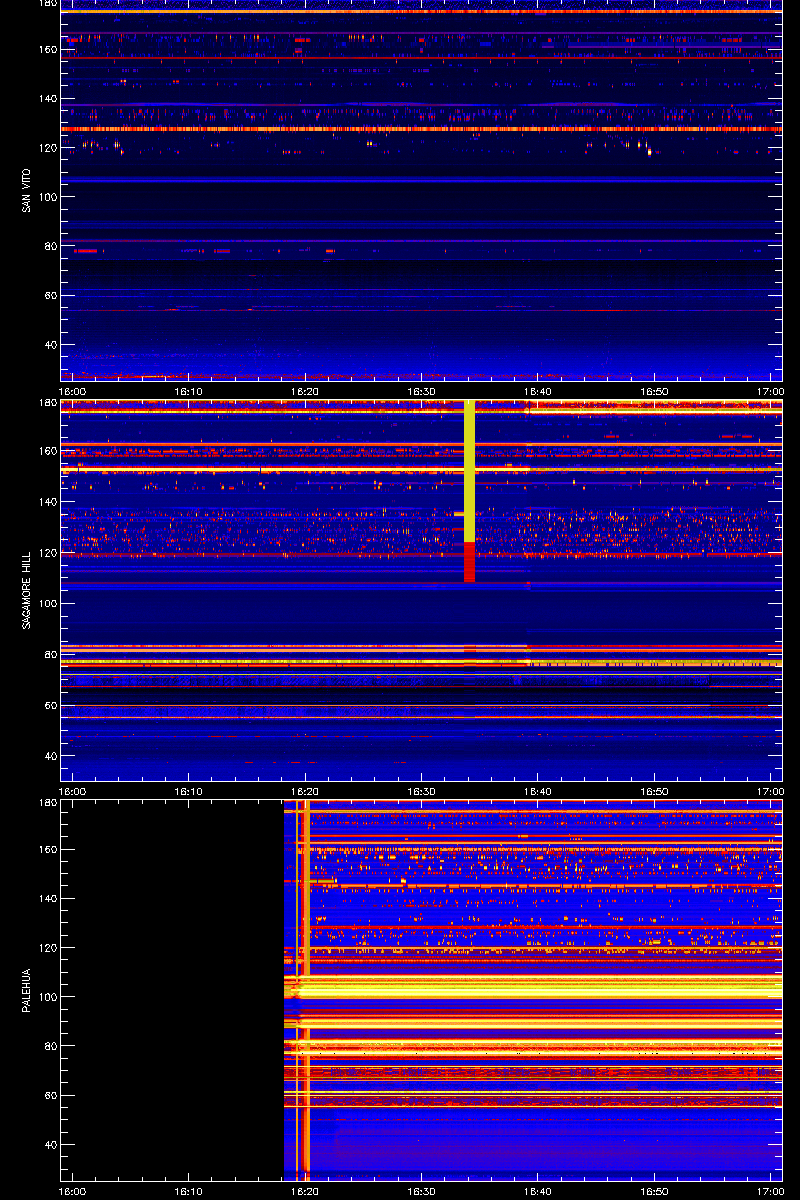This screenshot has width=800, height=1200.
Task: Select the 140 tick on Palehua axis
Action: point(47,899)
